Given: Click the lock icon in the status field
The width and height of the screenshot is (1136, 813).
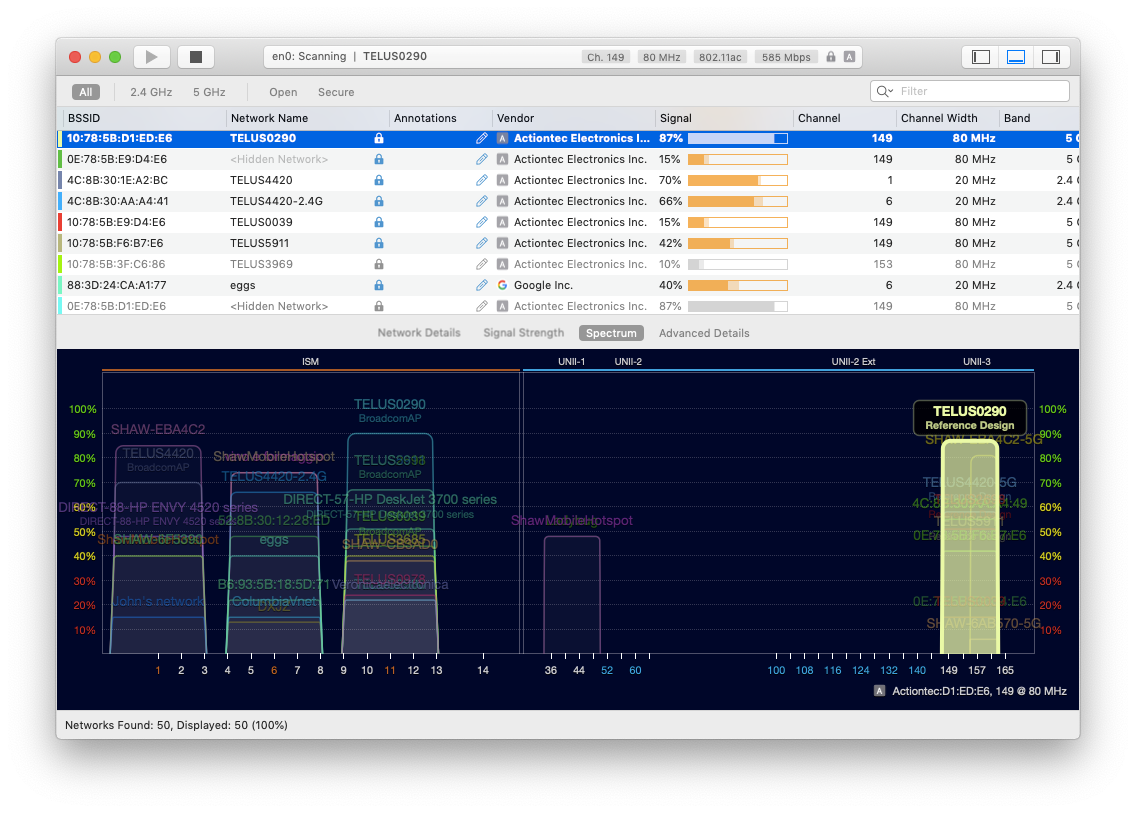Looking at the screenshot, I should tap(831, 57).
